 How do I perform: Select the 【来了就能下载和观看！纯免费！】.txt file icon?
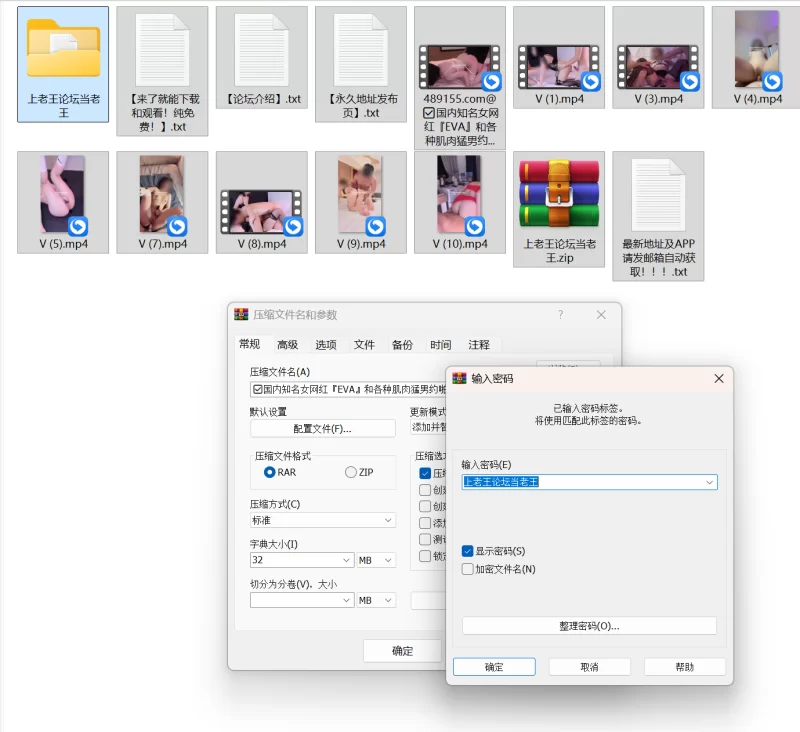(x=162, y=50)
